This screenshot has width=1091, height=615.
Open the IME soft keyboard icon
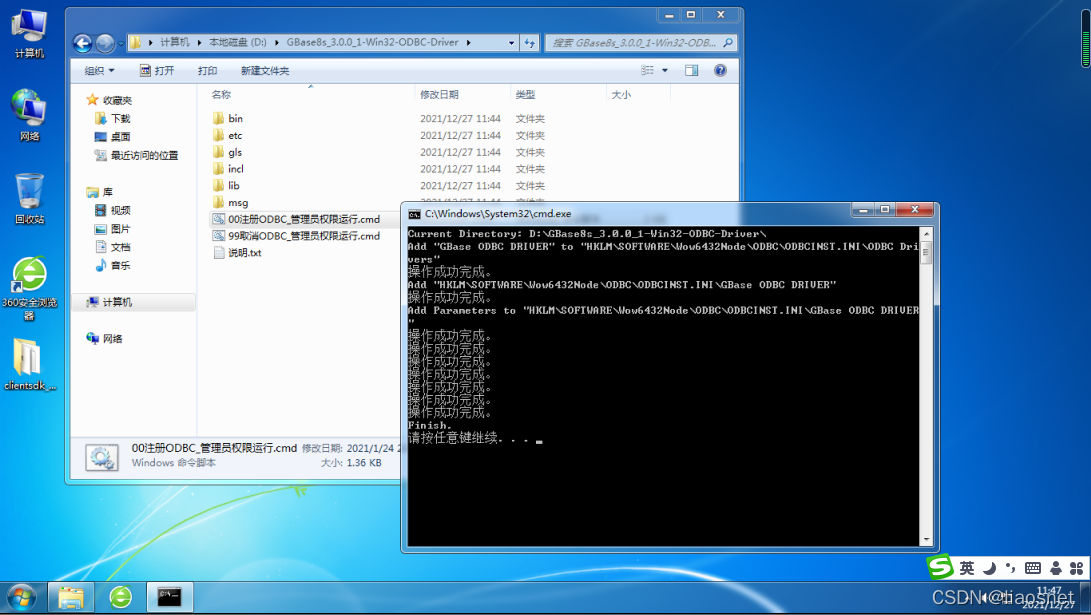click(1033, 568)
